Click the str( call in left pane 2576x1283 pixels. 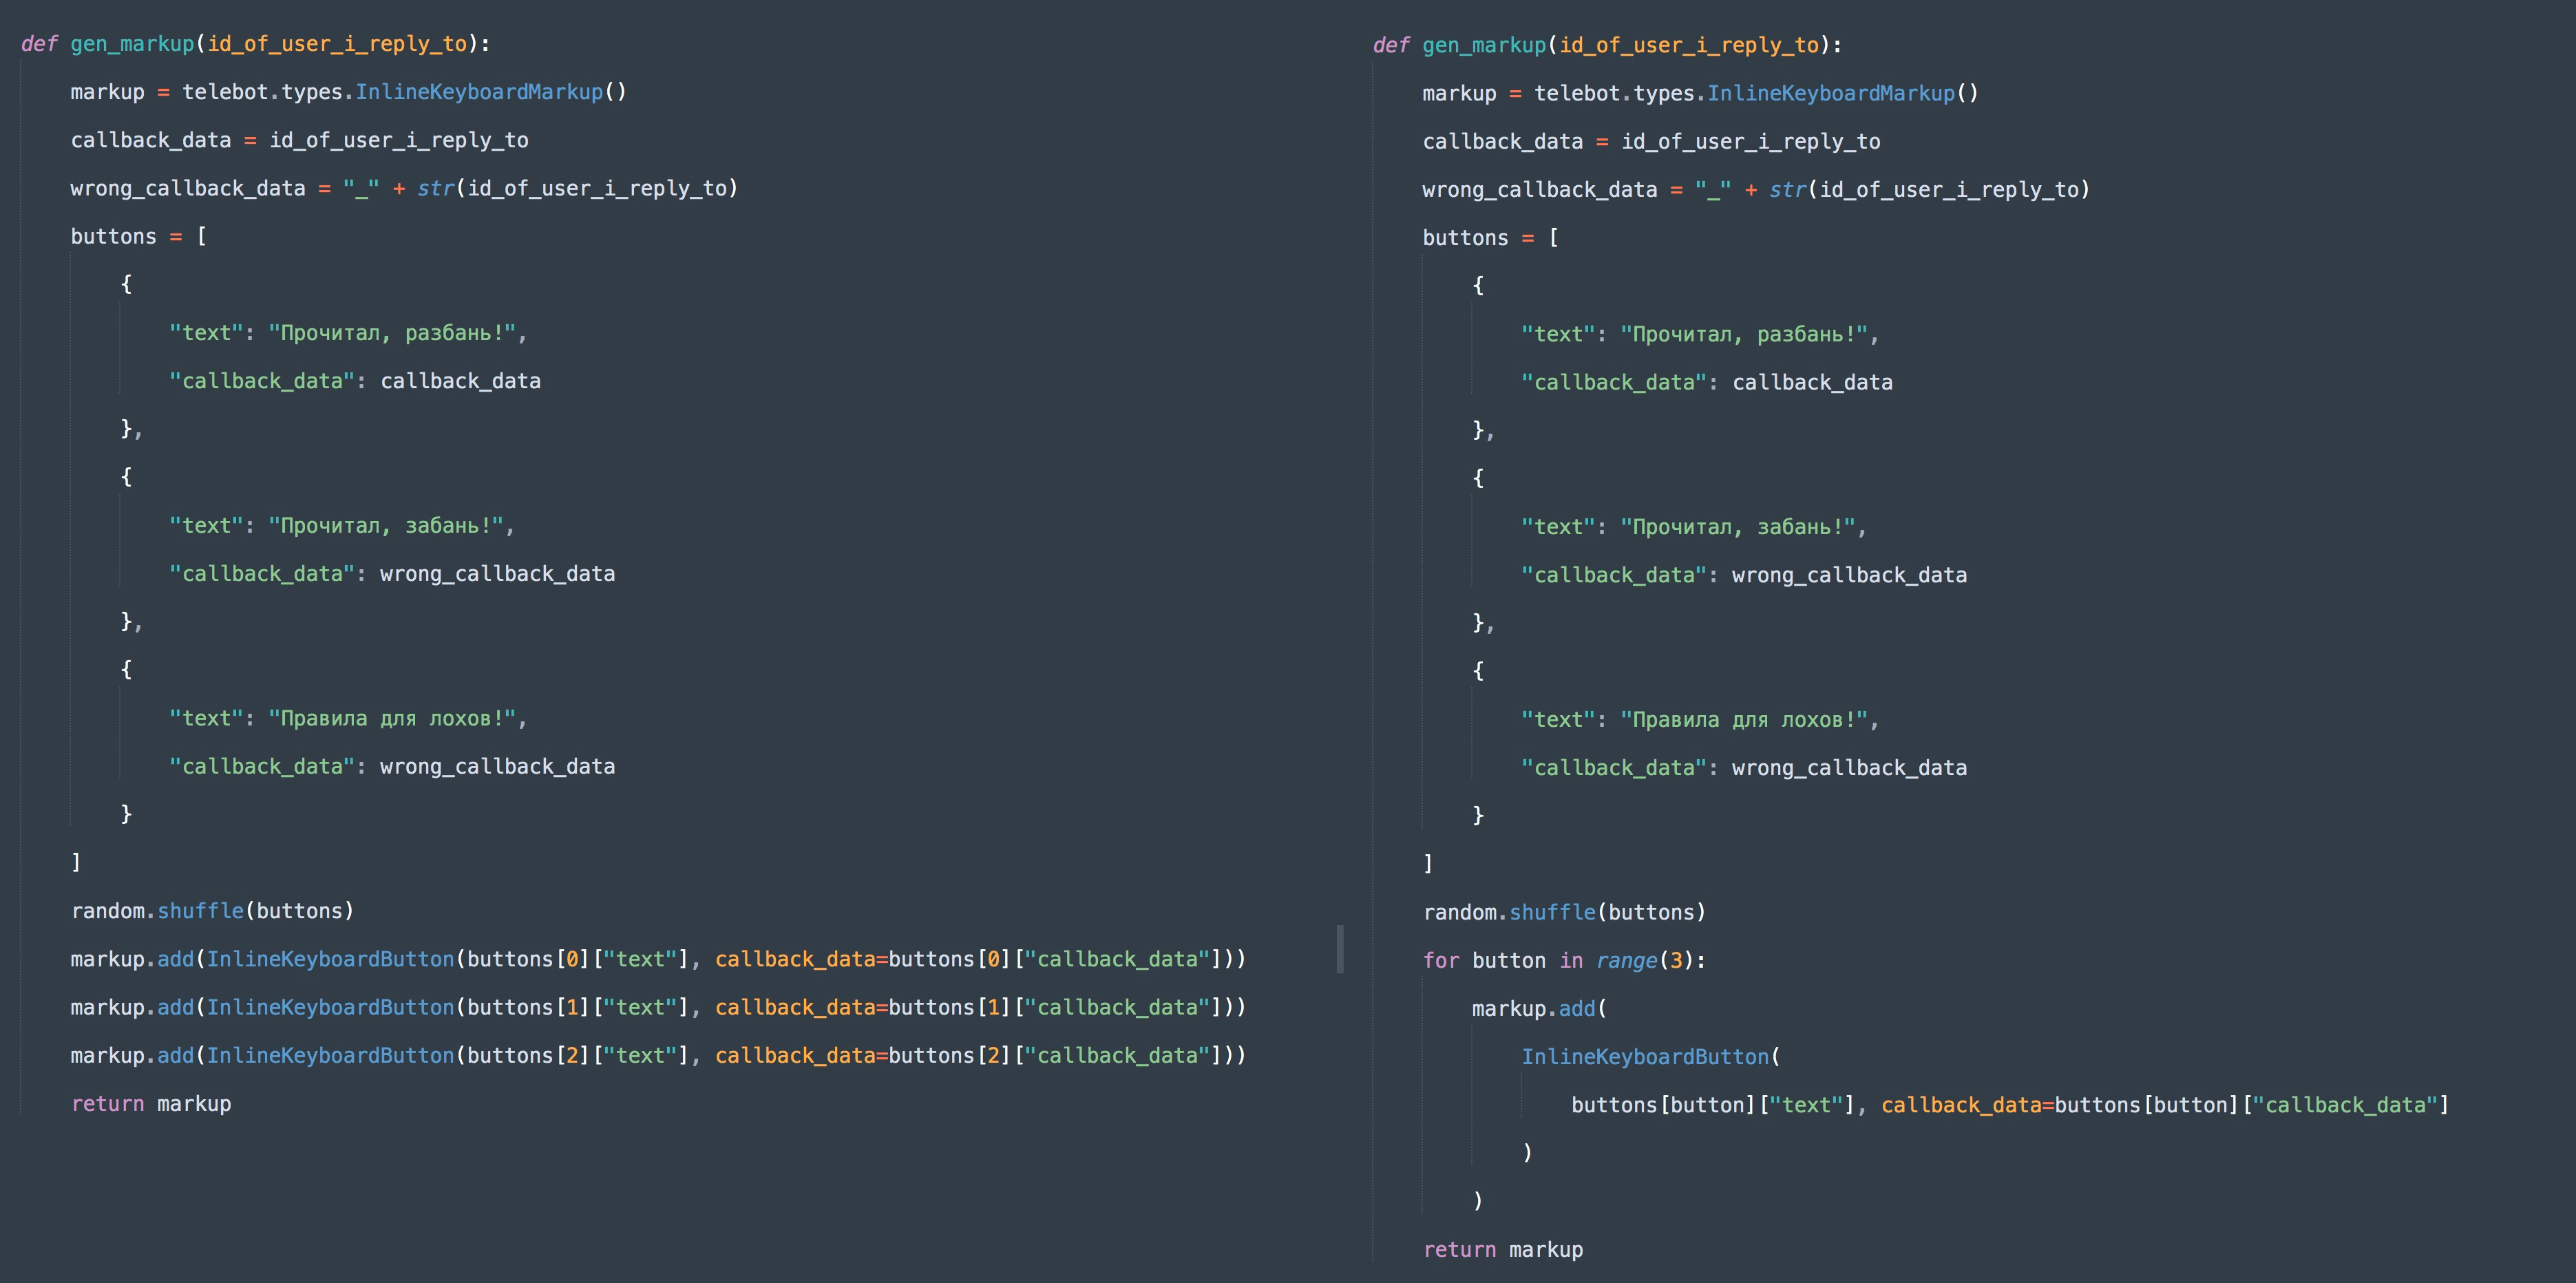[x=441, y=188]
